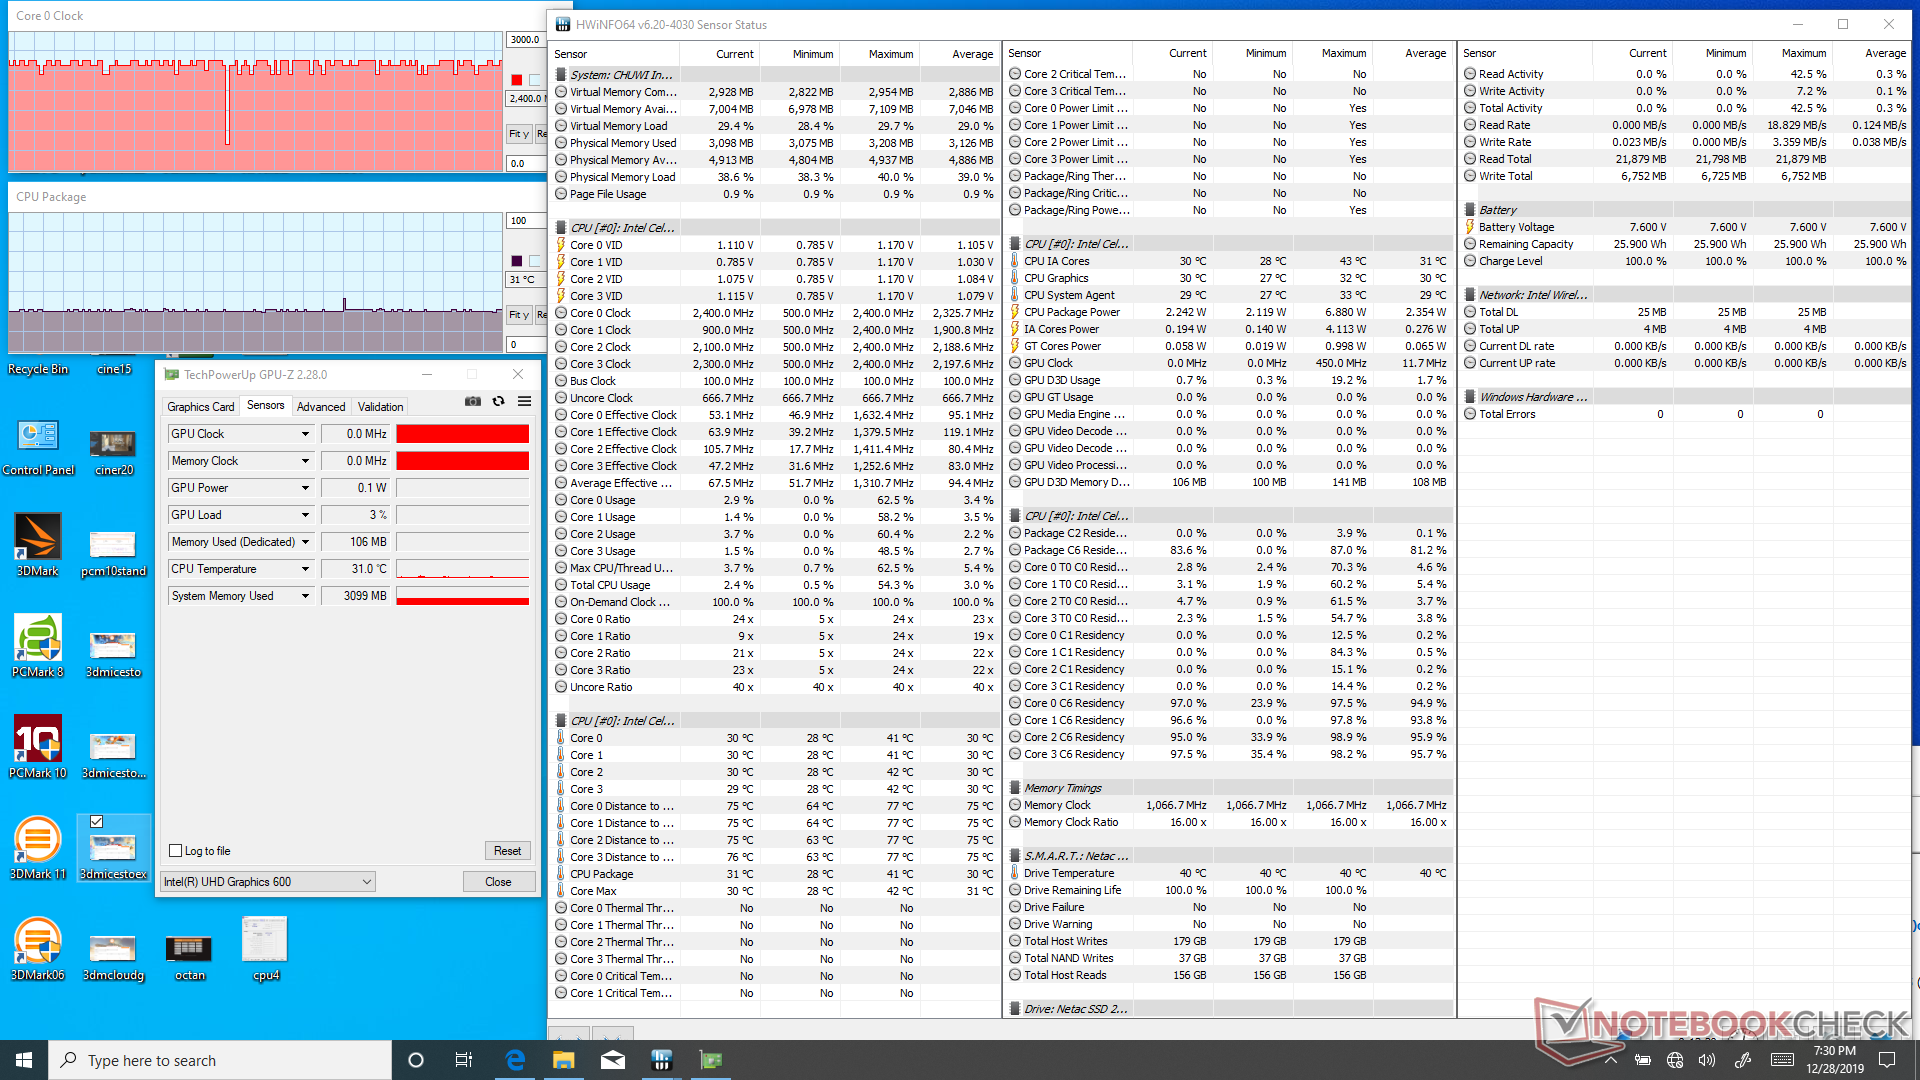
Task: Click the HWiNFO64 taskbar icon
Action: pyautogui.click(x=661, y=1060)
